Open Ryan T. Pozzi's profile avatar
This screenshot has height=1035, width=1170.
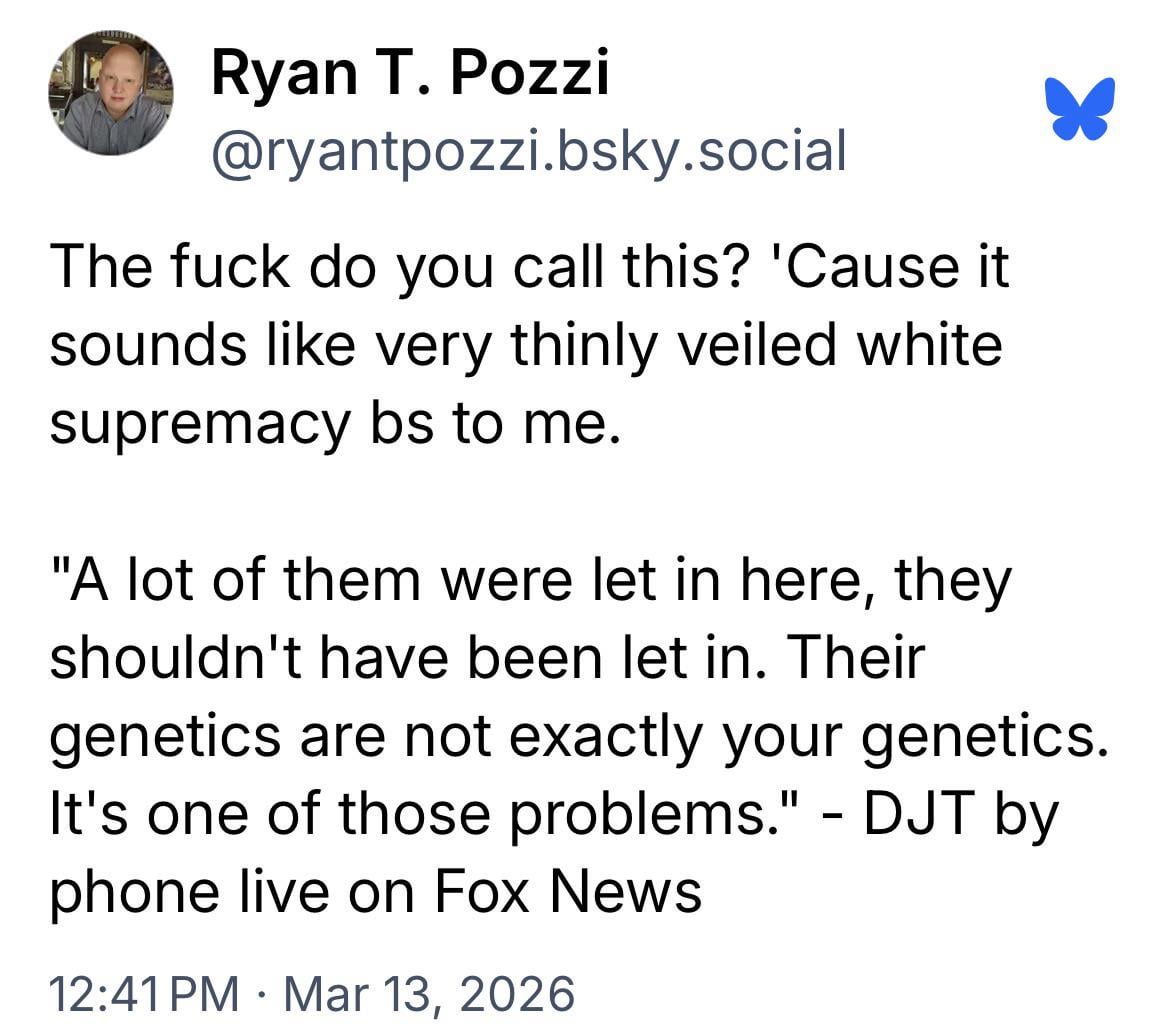point(109,93)
